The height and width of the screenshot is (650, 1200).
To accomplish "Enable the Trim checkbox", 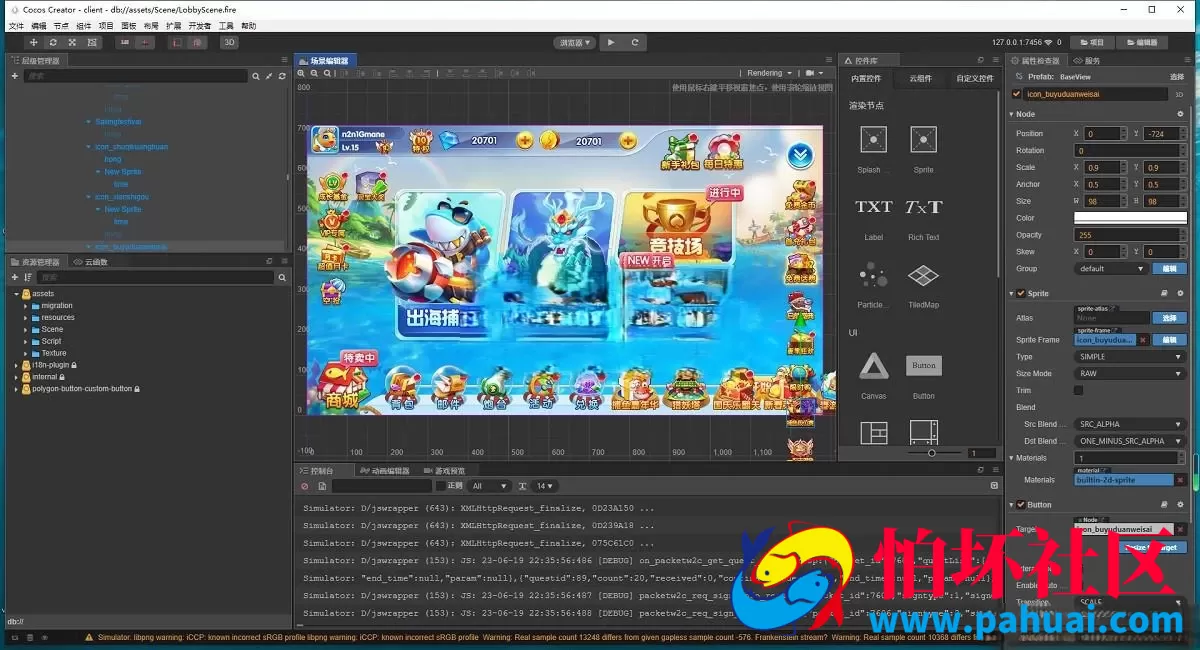I will point(1078,390).
